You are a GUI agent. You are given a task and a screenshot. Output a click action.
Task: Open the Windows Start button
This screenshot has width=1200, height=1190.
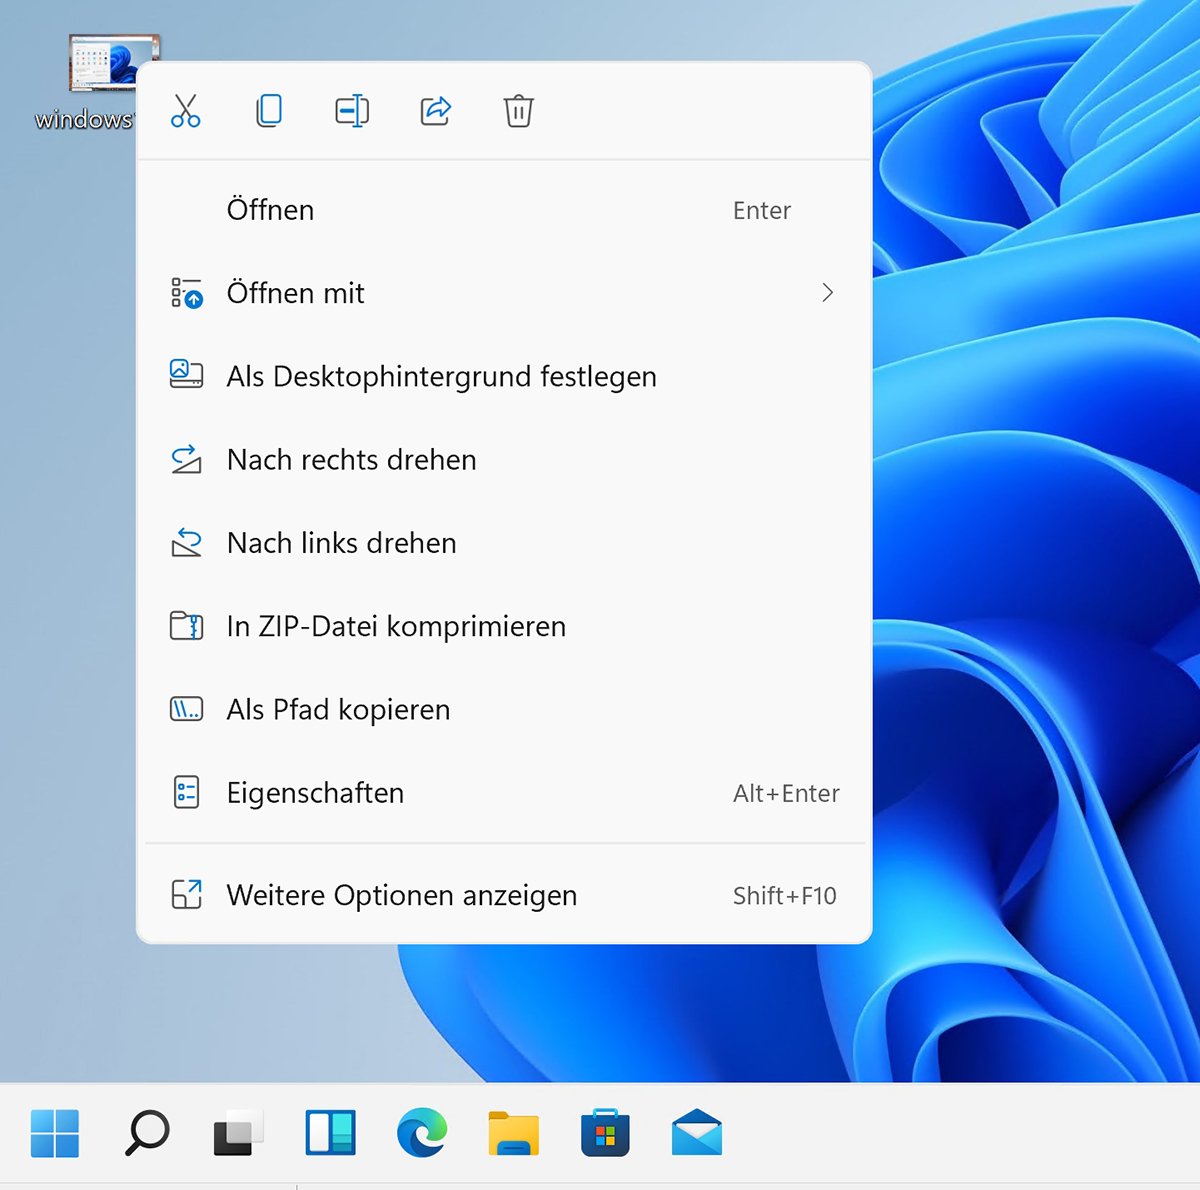coord(55,1133)
